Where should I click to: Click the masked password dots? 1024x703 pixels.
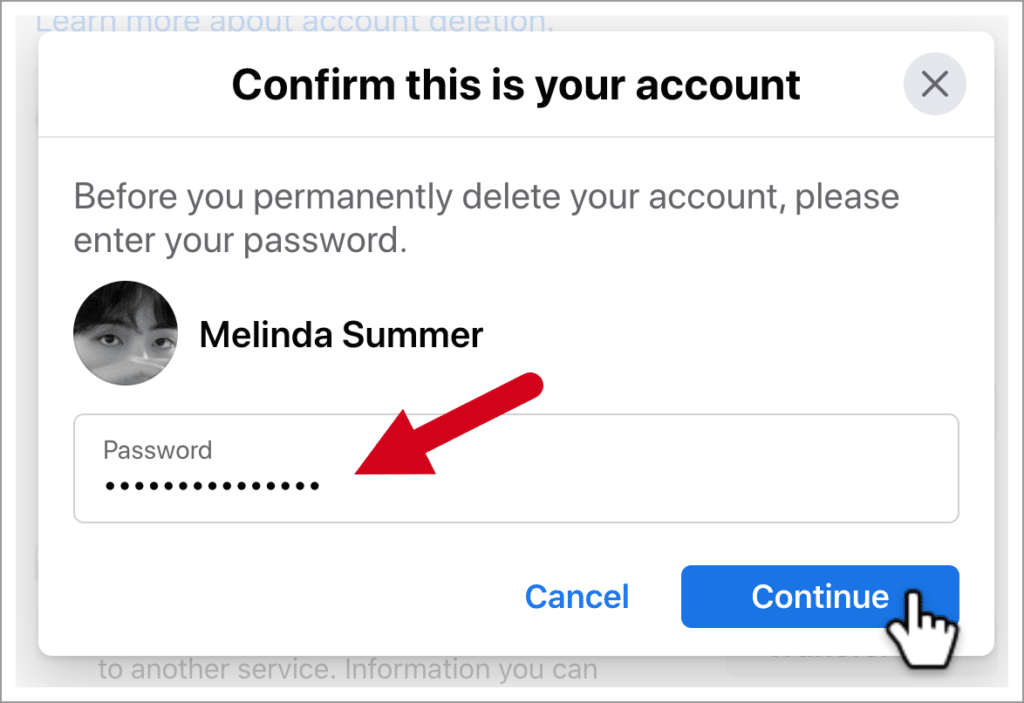click(212, 487)
